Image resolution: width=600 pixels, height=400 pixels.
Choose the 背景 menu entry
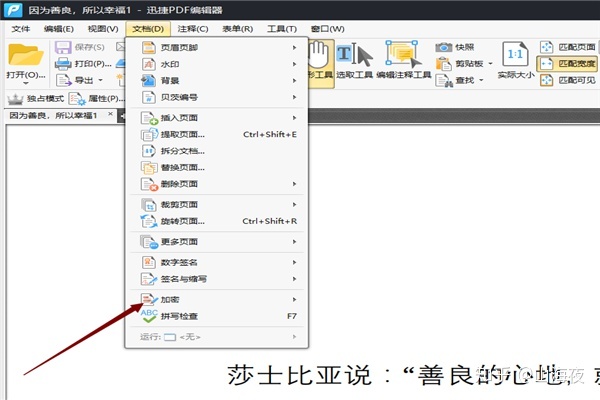(217, 81)
